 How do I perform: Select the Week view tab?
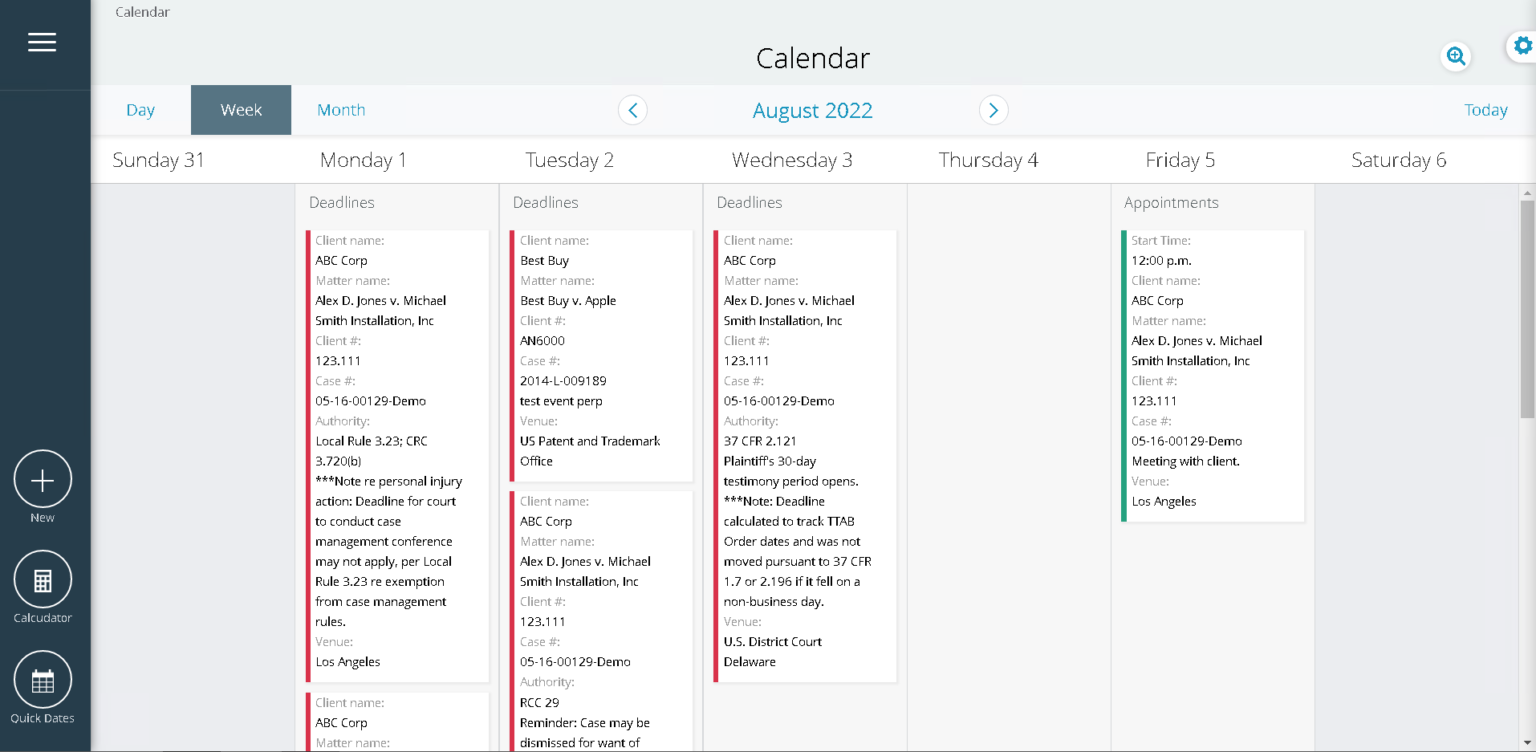[241, 110]
